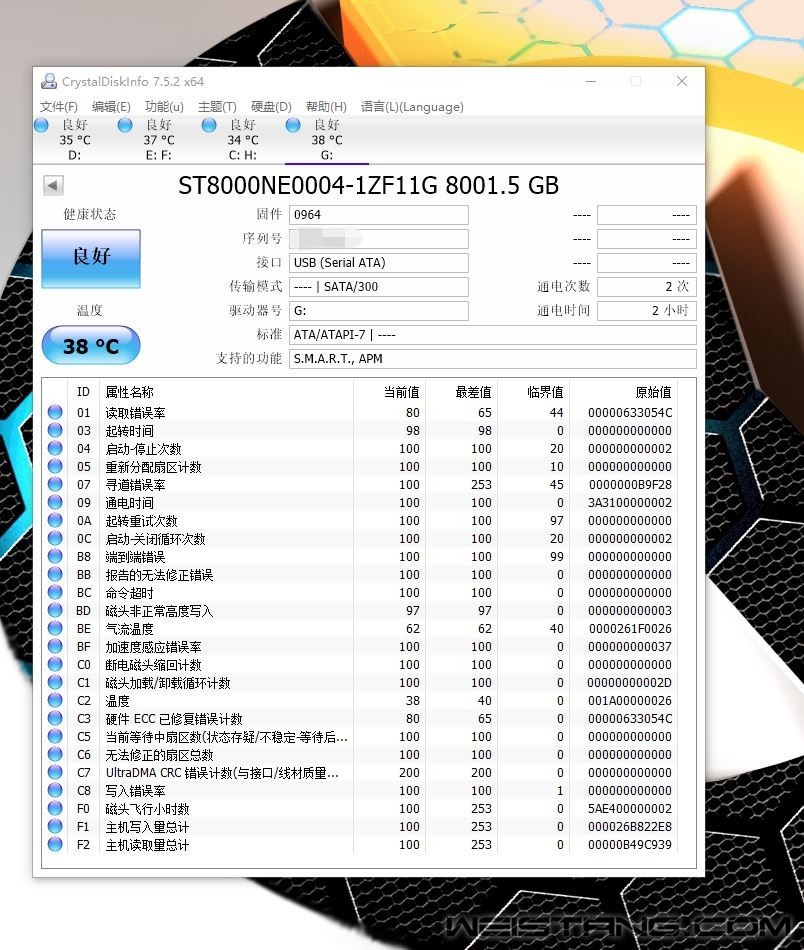Click the power-on hours value 2 小时
The height and width of the screenshot is (950, 804).
point(646,311)
